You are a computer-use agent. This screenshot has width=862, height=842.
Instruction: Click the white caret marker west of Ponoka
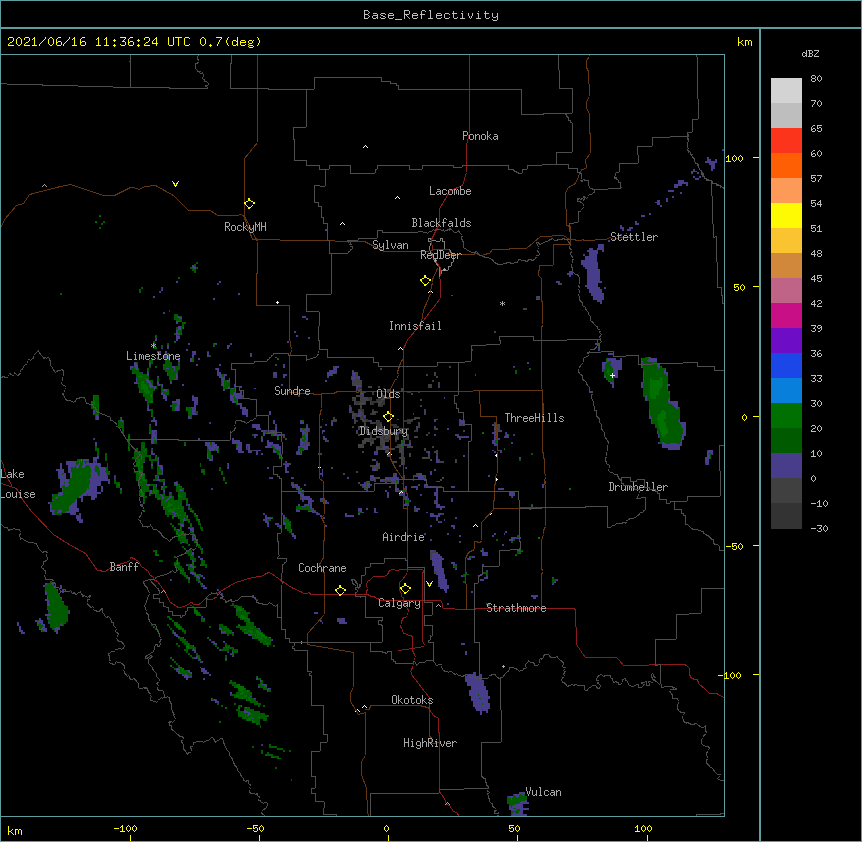click(365, 147)
